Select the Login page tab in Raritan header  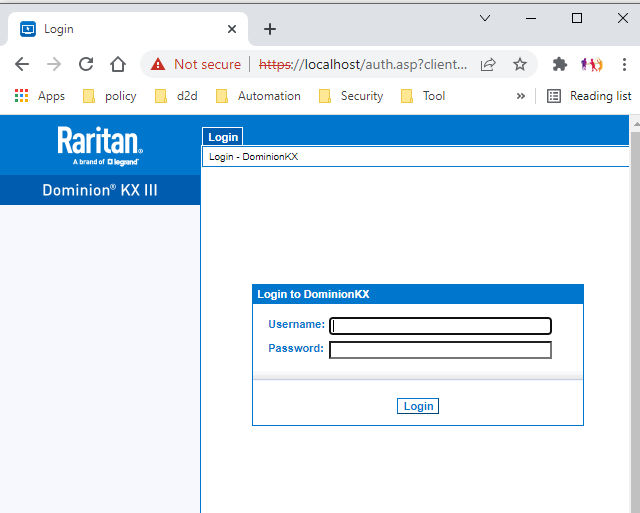click(x=223, y=137)
